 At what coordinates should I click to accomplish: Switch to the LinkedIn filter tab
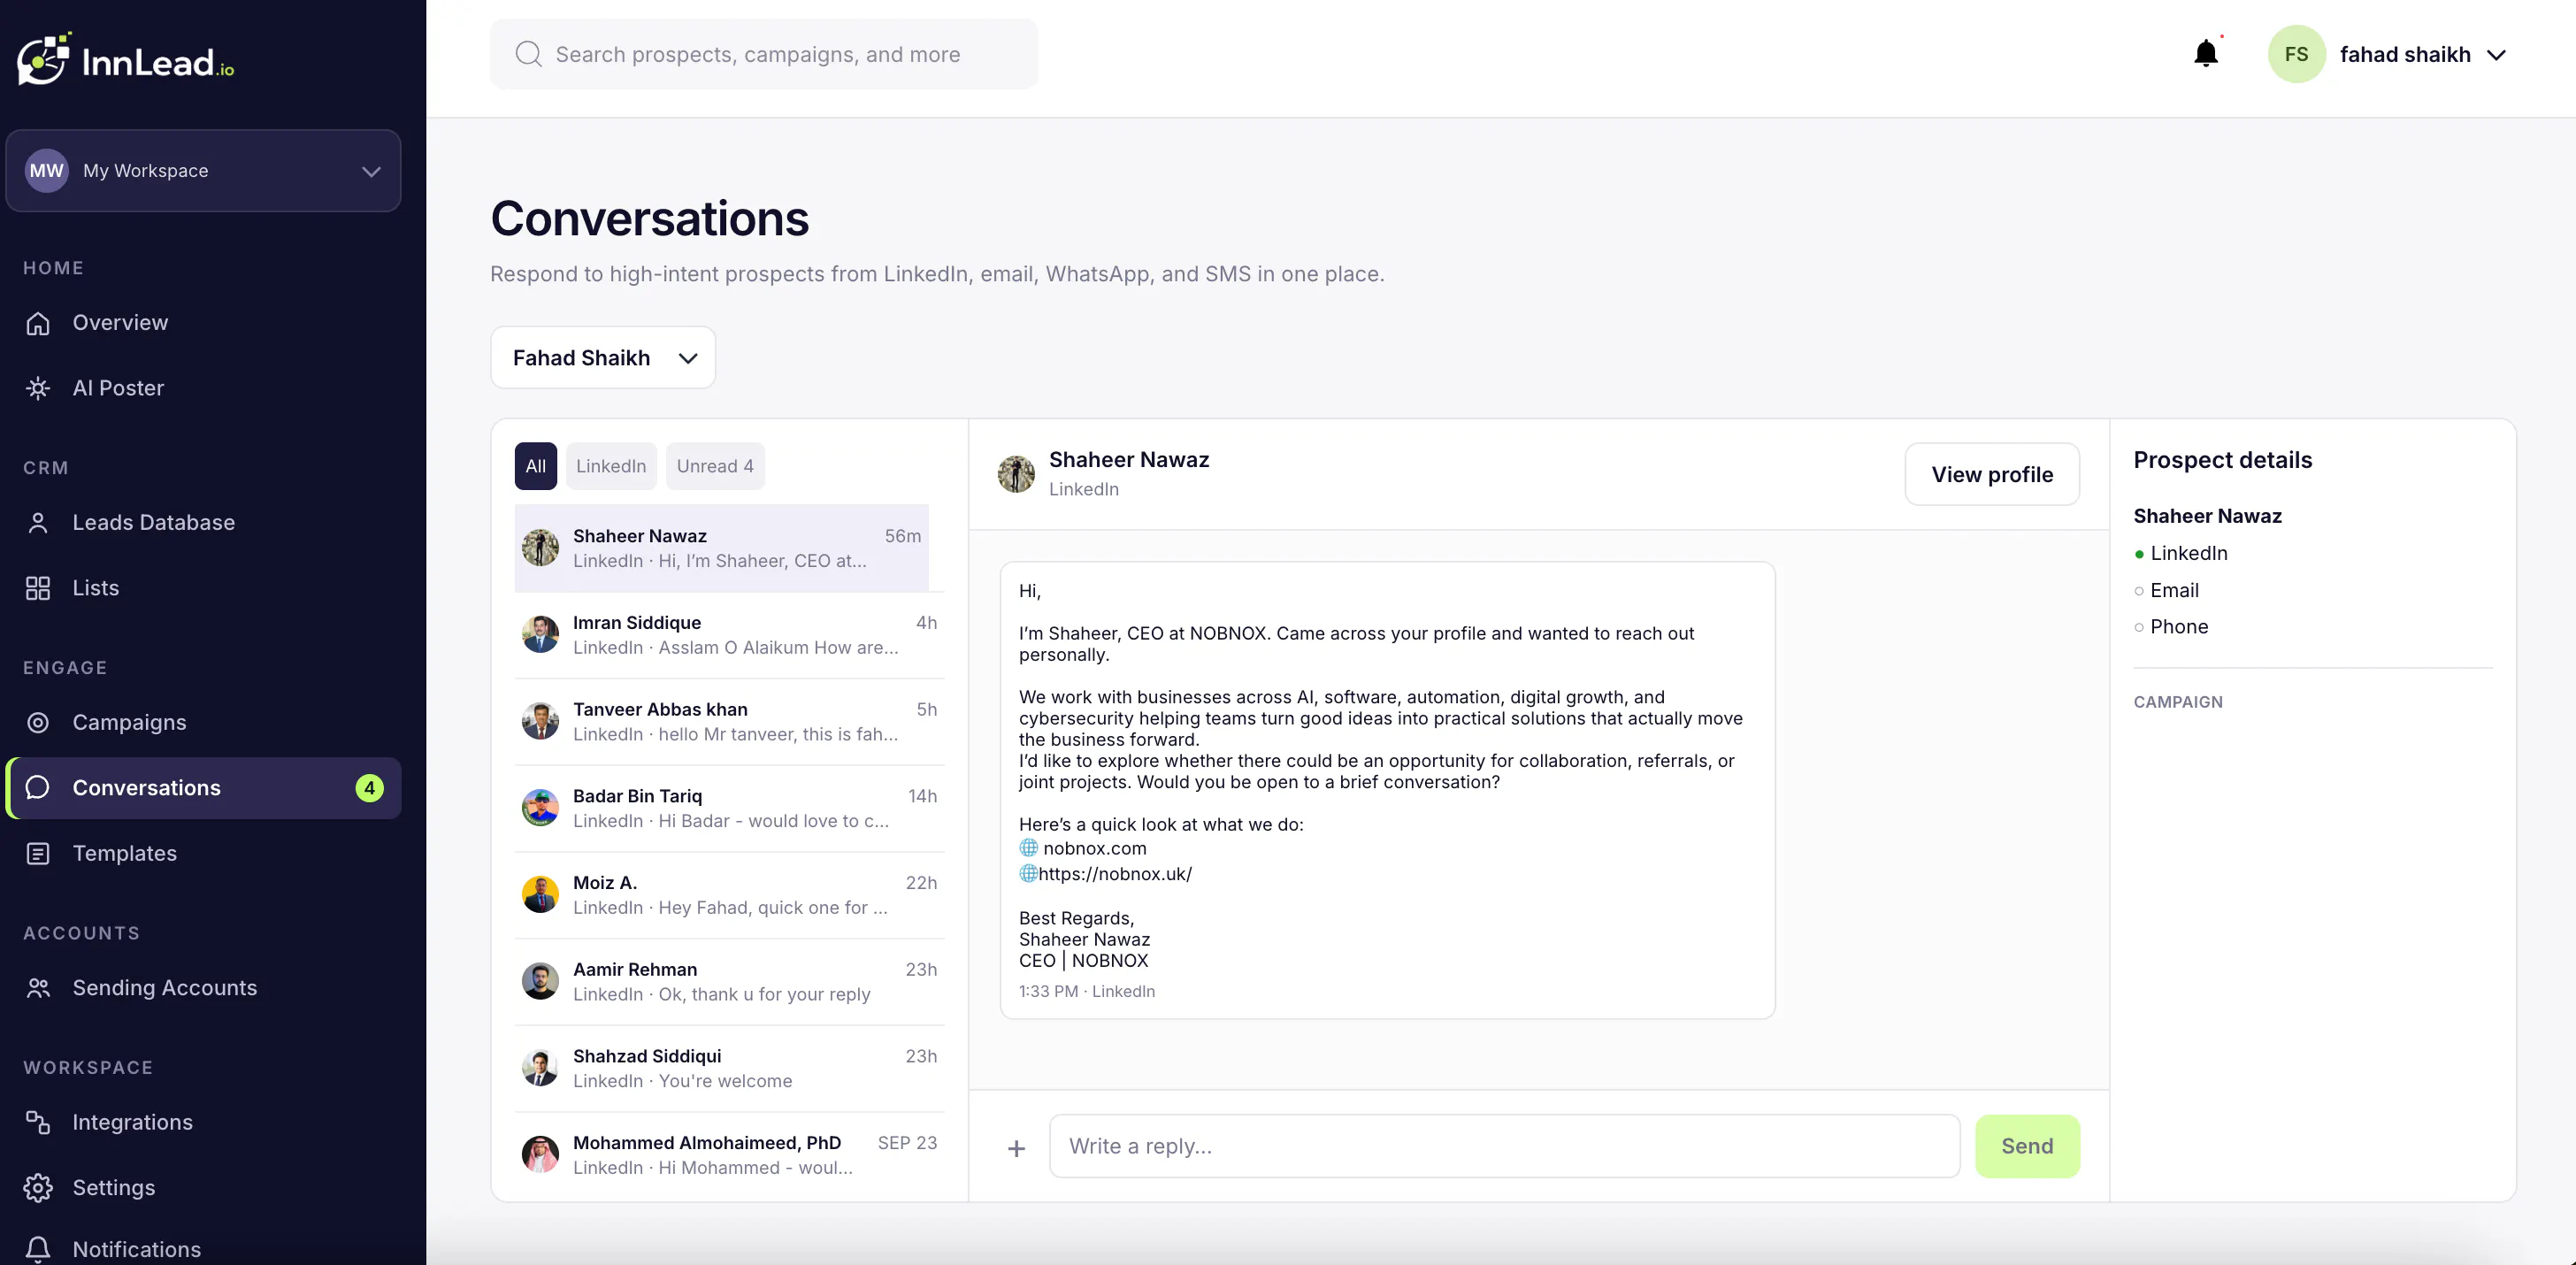click(611, 466)
